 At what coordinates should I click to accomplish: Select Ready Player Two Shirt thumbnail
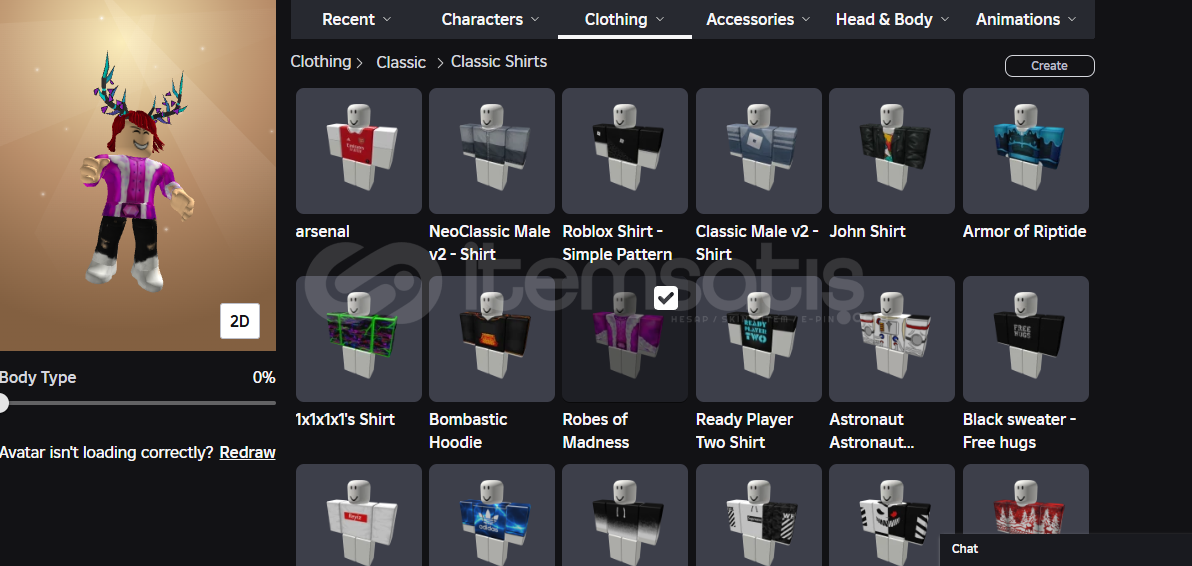tap(759, 339)
